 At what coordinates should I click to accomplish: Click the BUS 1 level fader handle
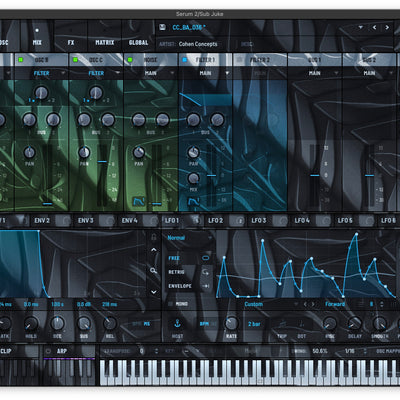point(315,175)
